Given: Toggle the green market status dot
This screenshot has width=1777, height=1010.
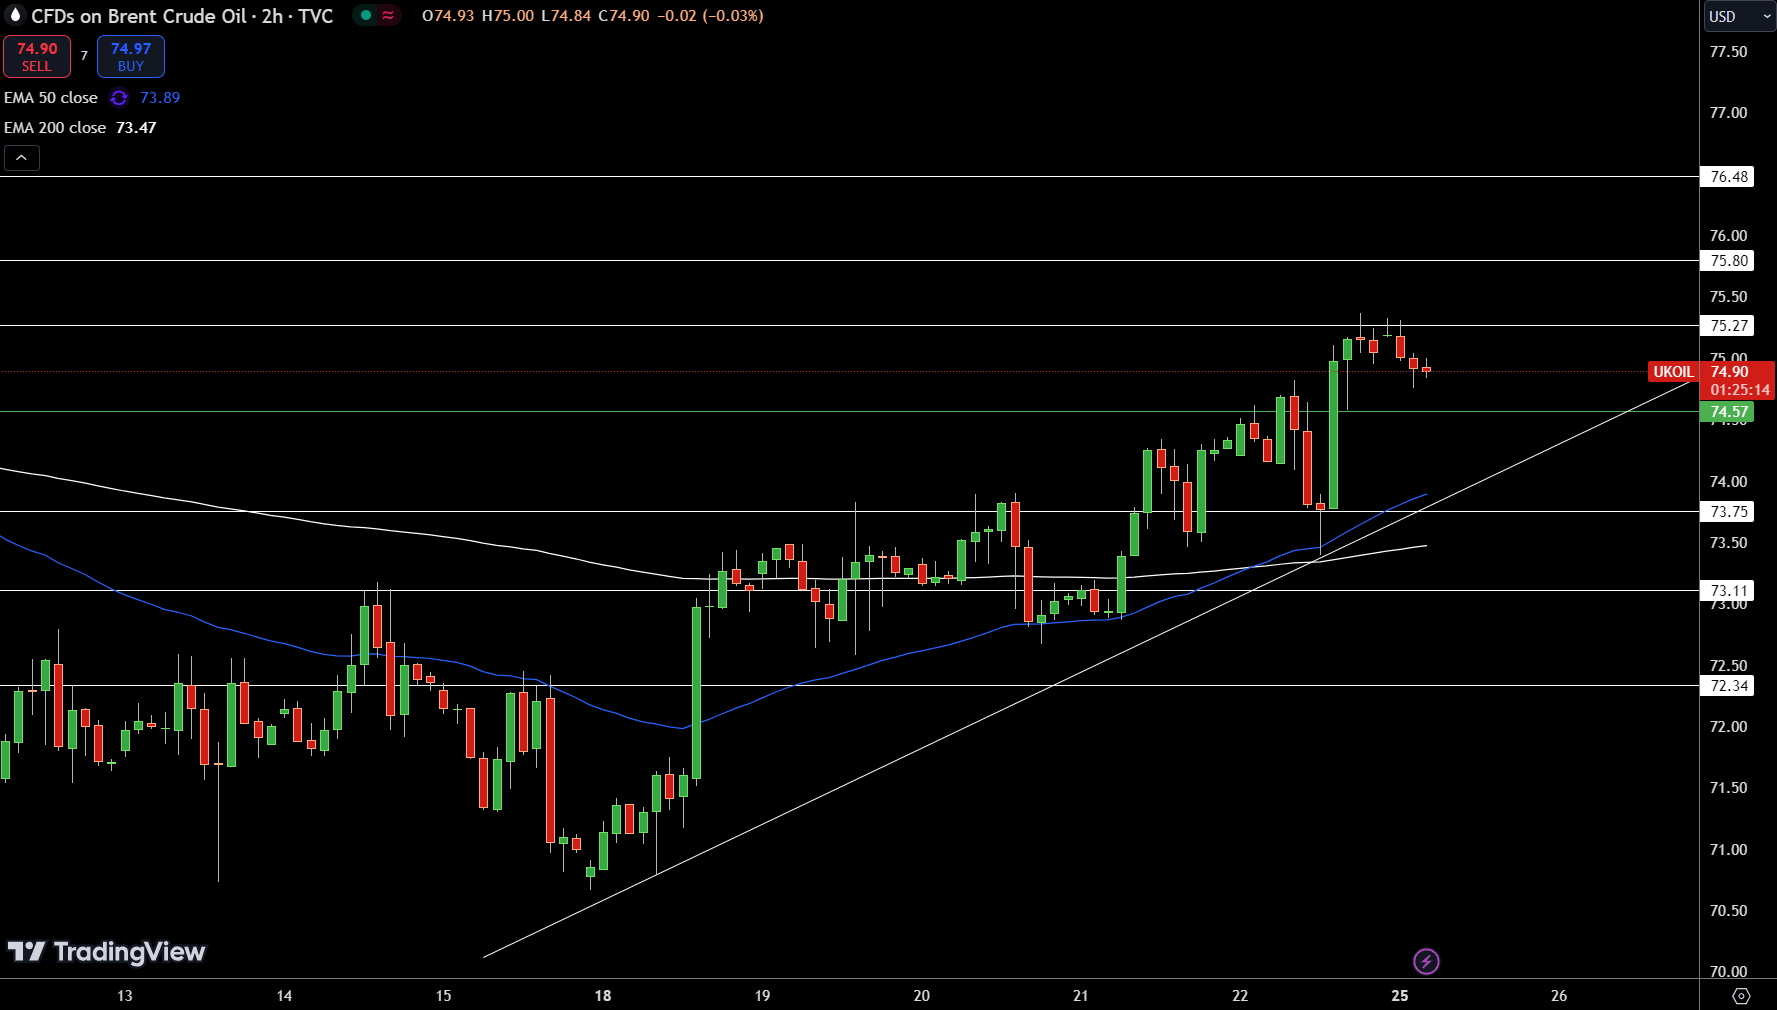Looking at the screenshot, I should pyautogui.click(x=366, y=16).
